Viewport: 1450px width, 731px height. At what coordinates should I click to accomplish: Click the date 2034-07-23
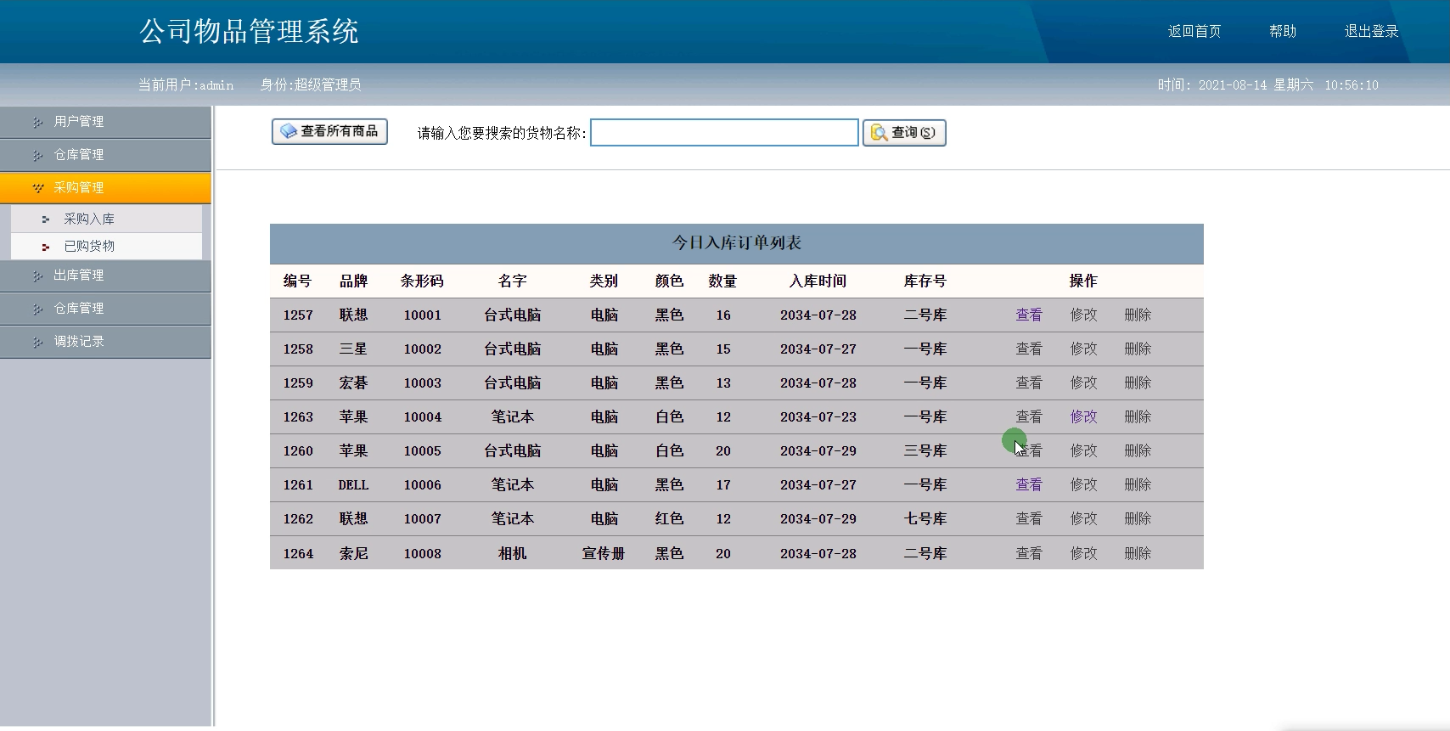[818, 417]
